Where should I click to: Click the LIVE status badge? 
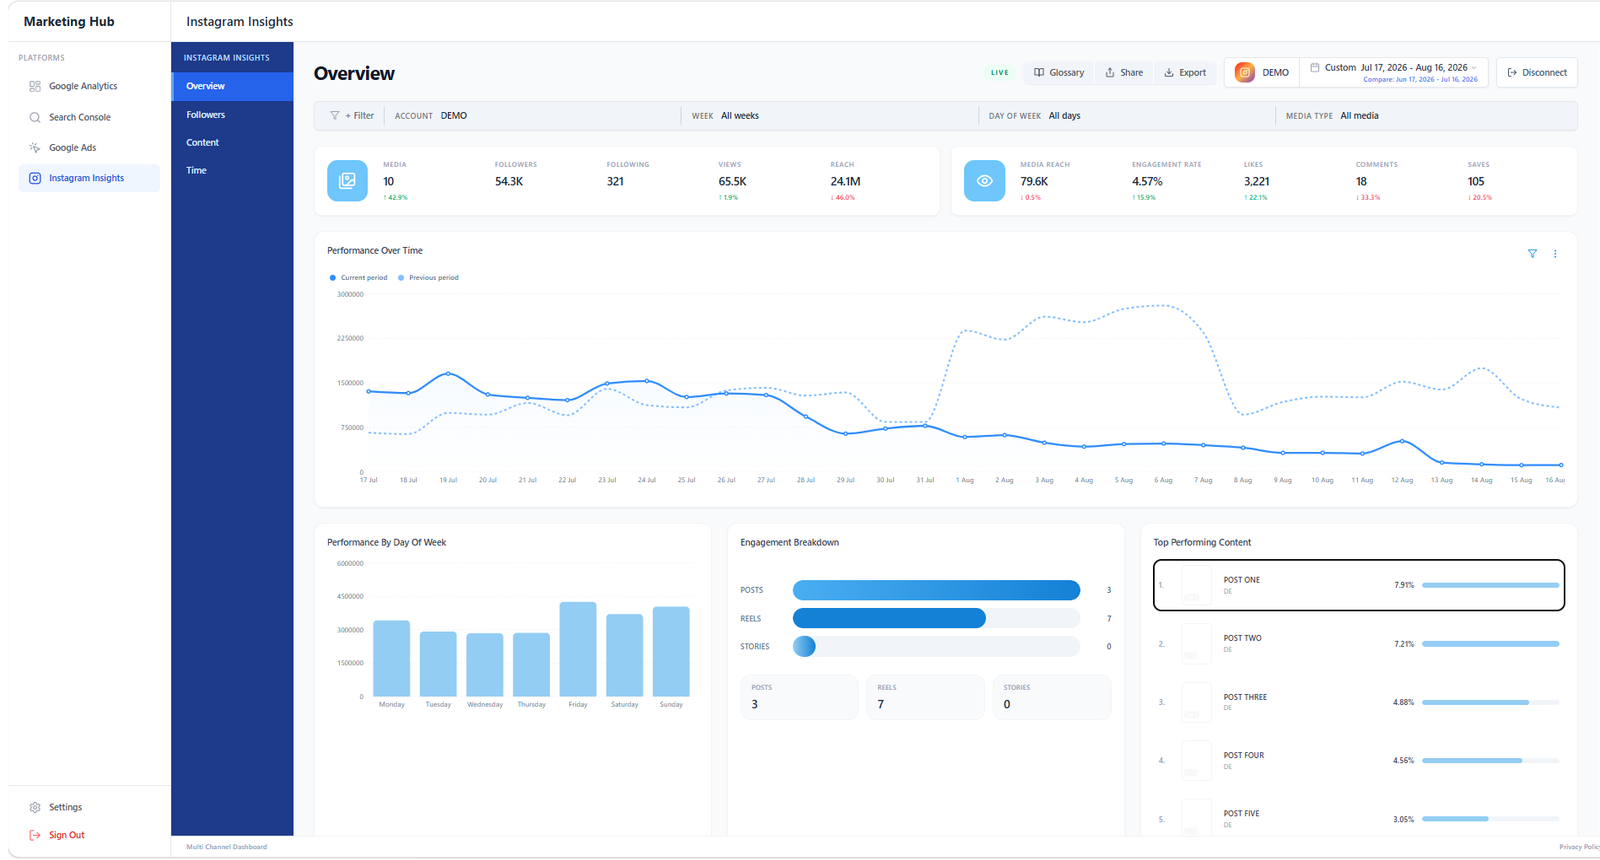1000,72
